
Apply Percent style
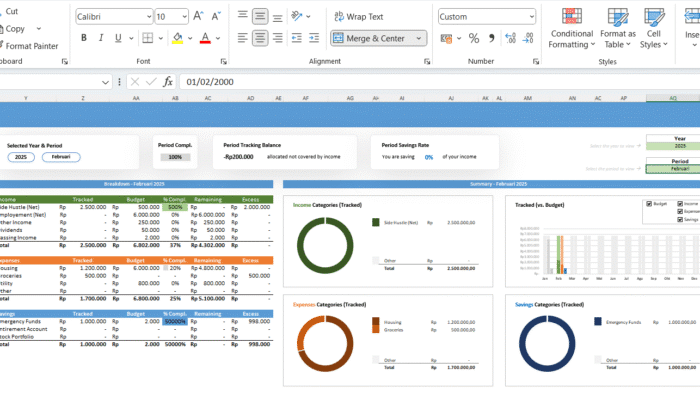(474, 38)
